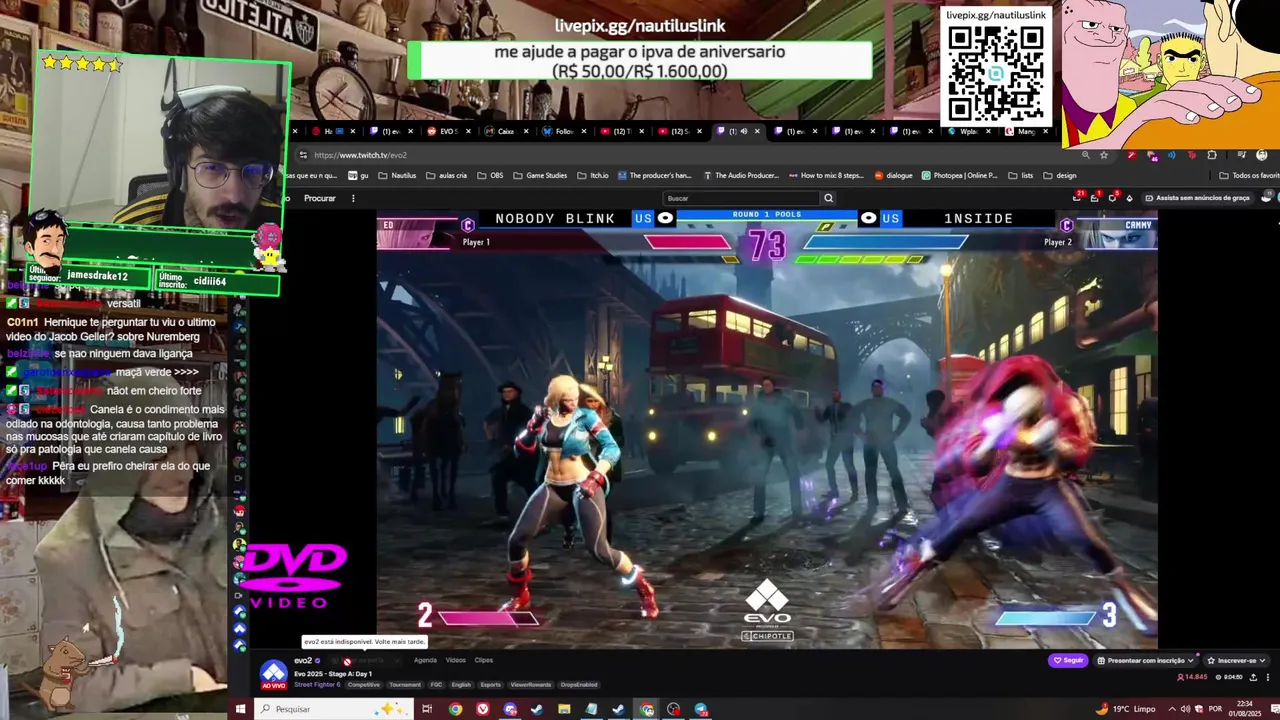This screenshot has width=1280, height=720.
Task: Open the OBS bookmark folder
Action: tap(490, 175)
